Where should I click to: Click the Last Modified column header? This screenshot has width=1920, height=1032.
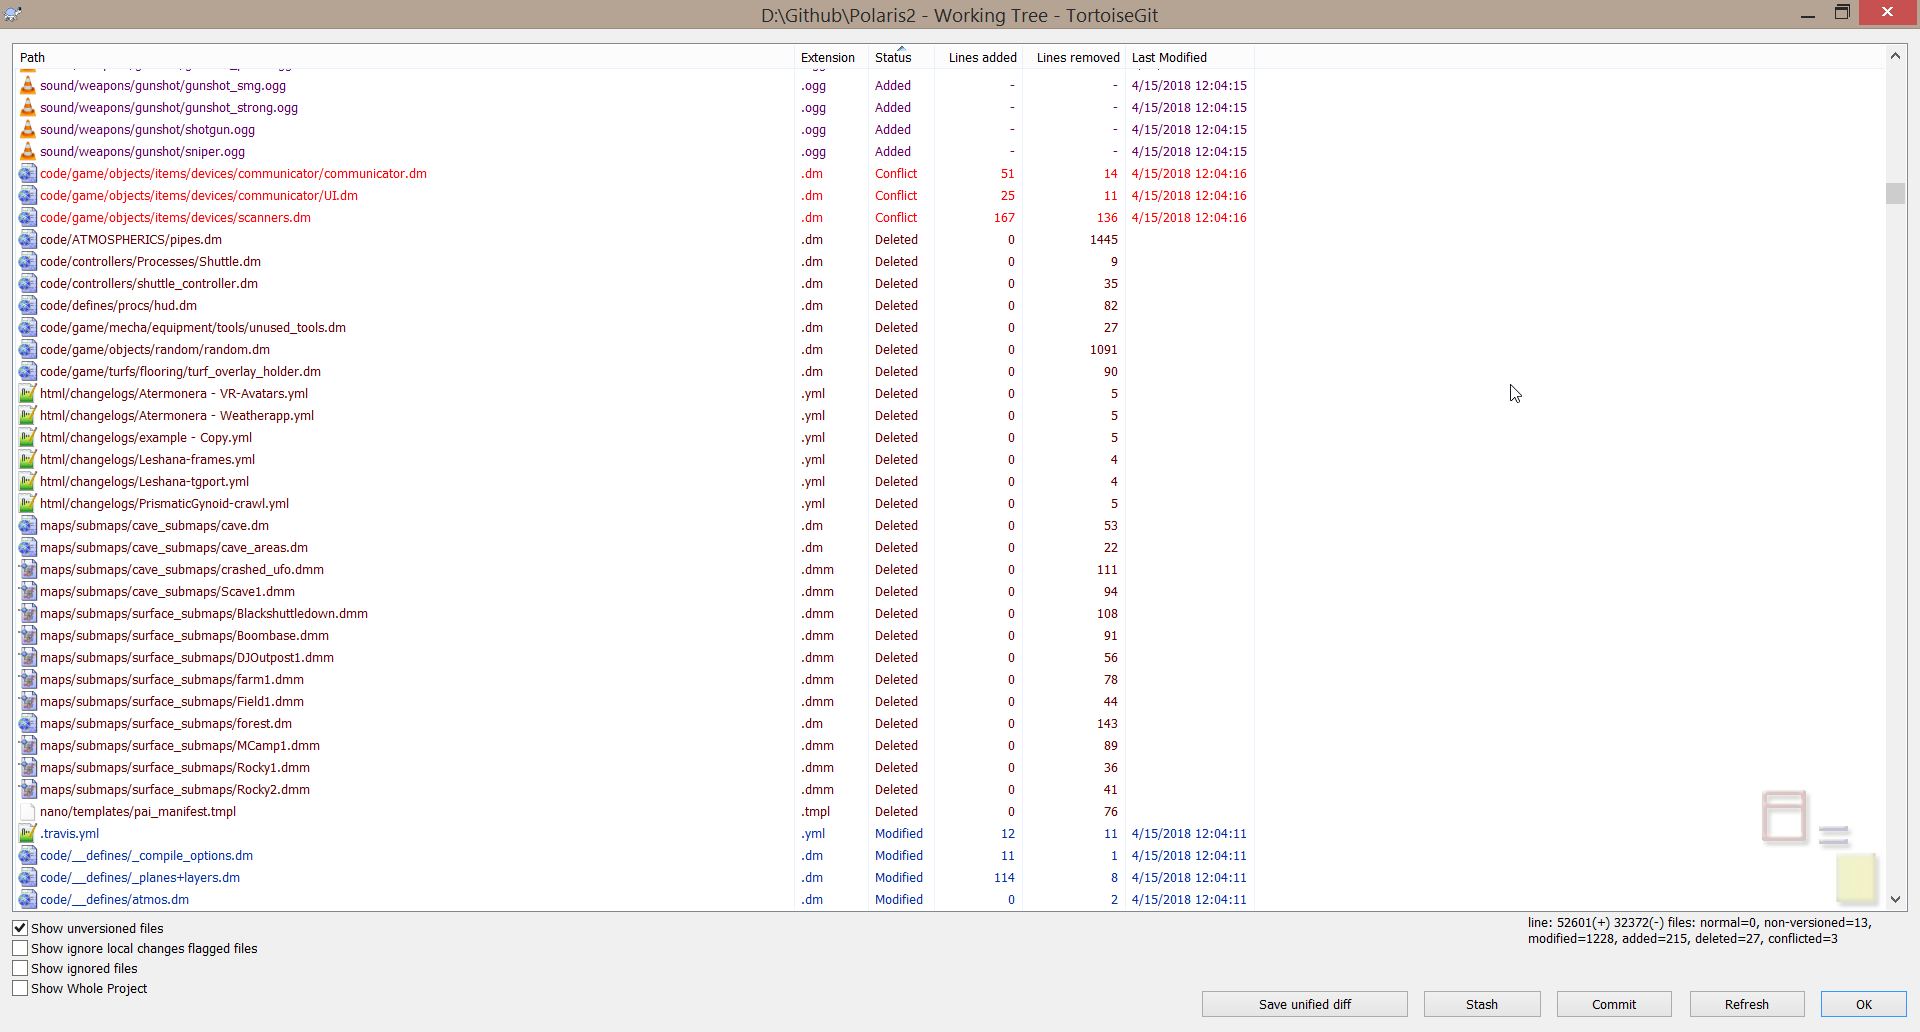point(1190,57)
